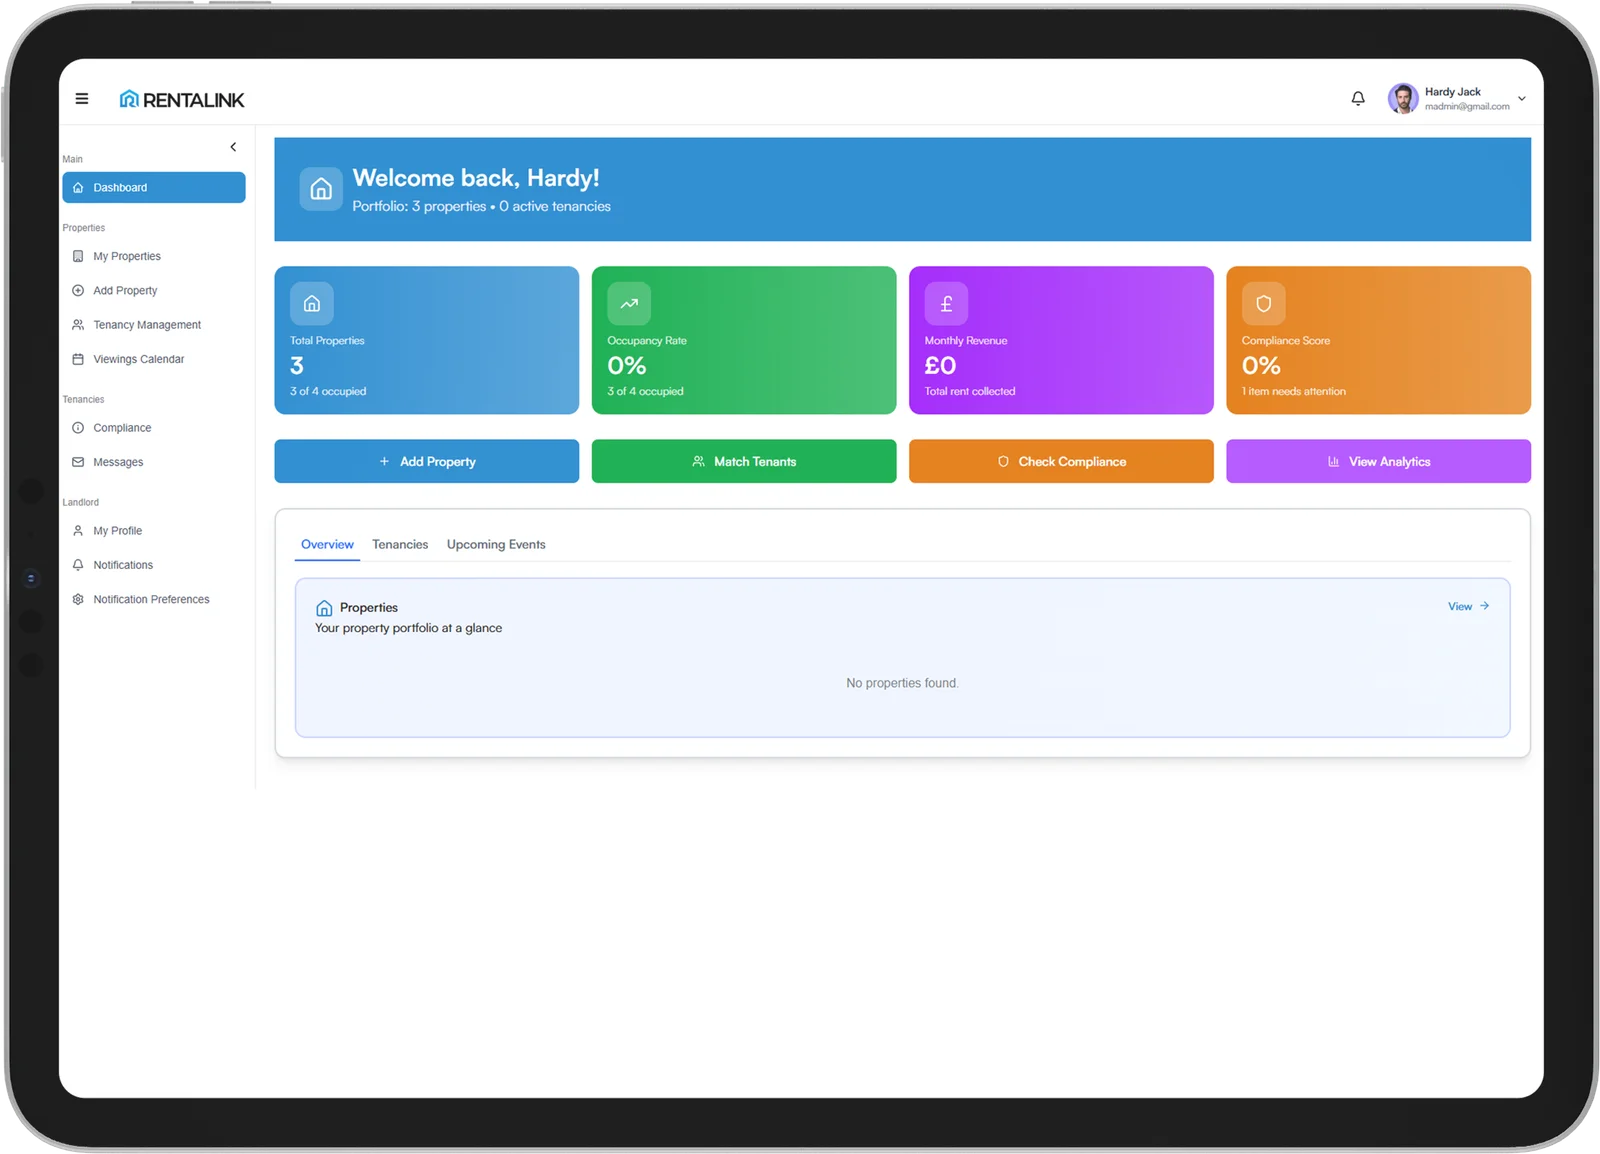The width and height of the screenshot is (1600, 1154).
Task: Click Hardy Jack's profile avatar
Action: (x=1403, y=99)
